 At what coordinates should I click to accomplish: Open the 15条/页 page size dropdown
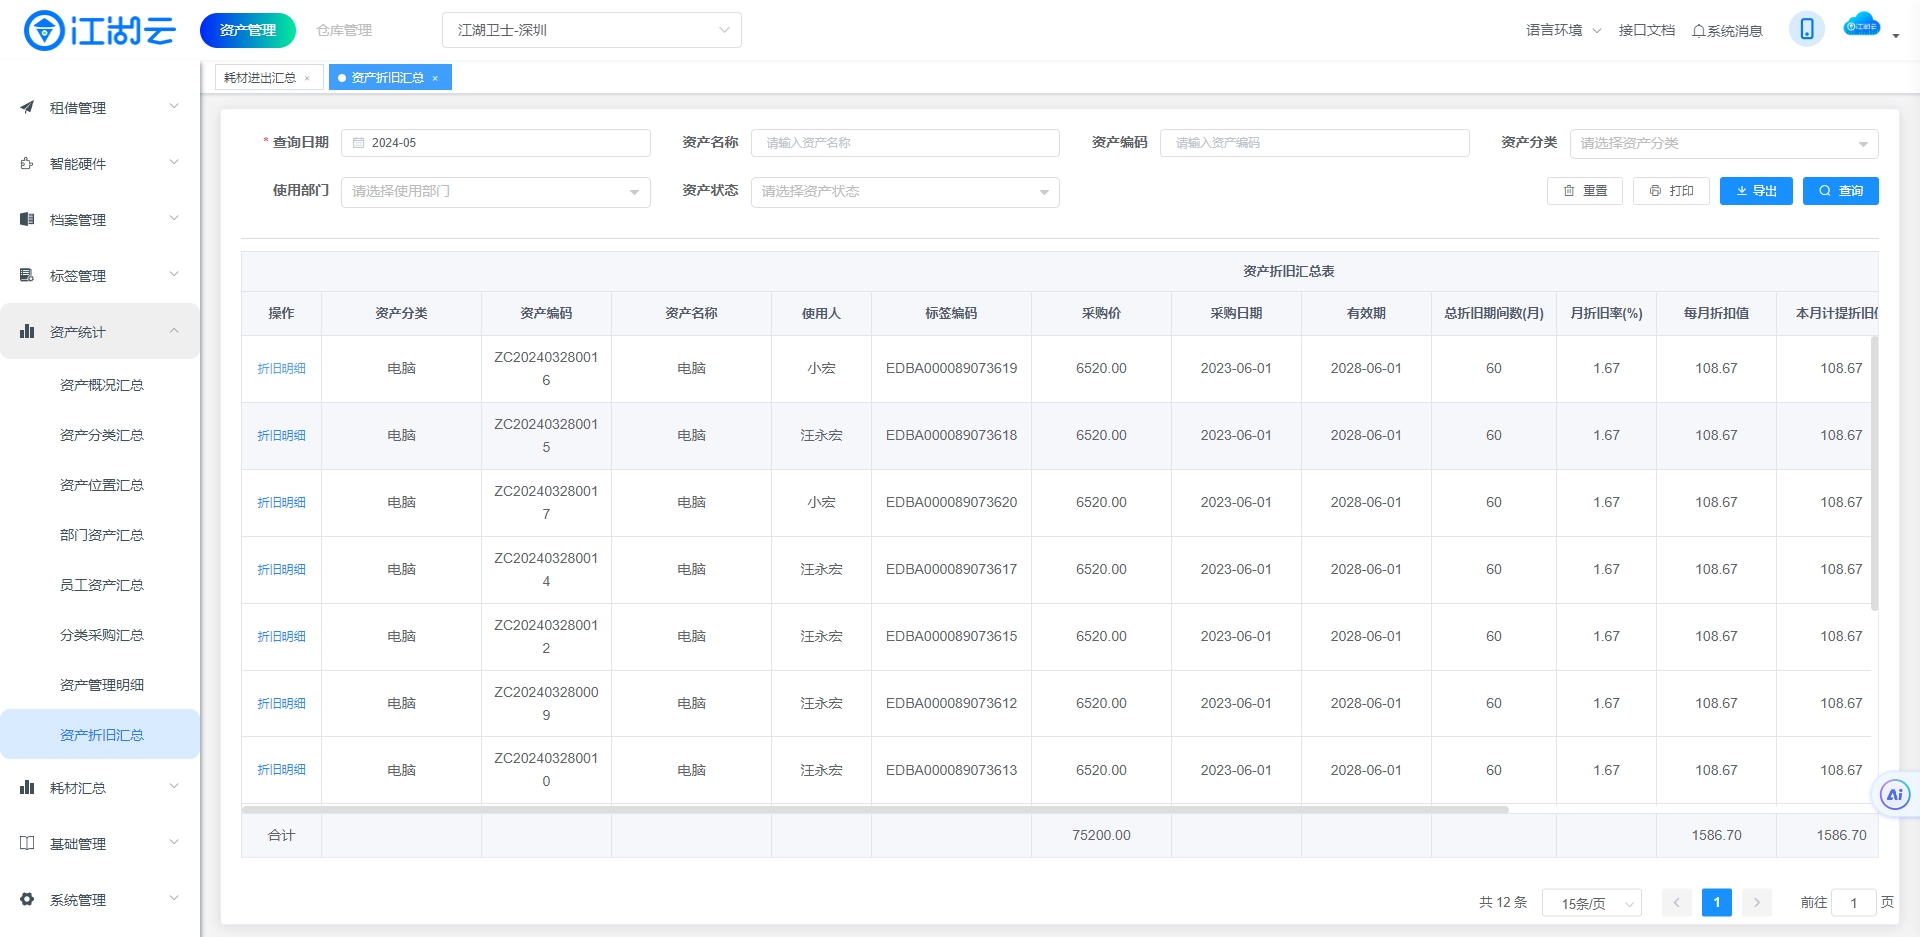click(x=1592, y=903)
